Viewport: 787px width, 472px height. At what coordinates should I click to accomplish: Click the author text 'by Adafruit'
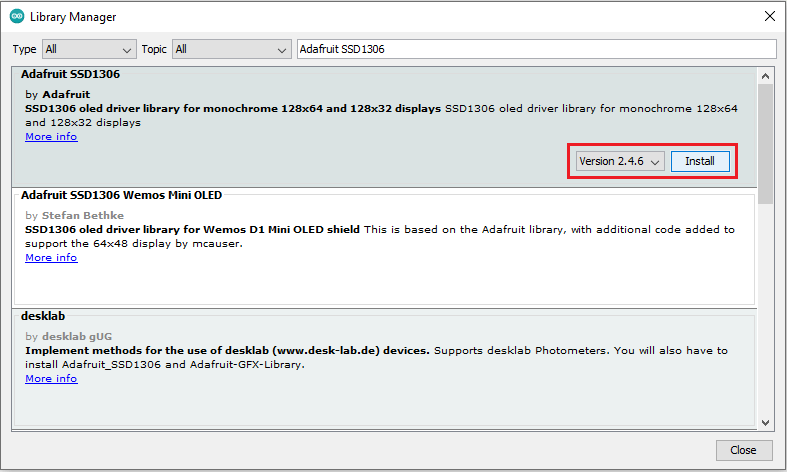pyautogui.click(x=58, y=94)
